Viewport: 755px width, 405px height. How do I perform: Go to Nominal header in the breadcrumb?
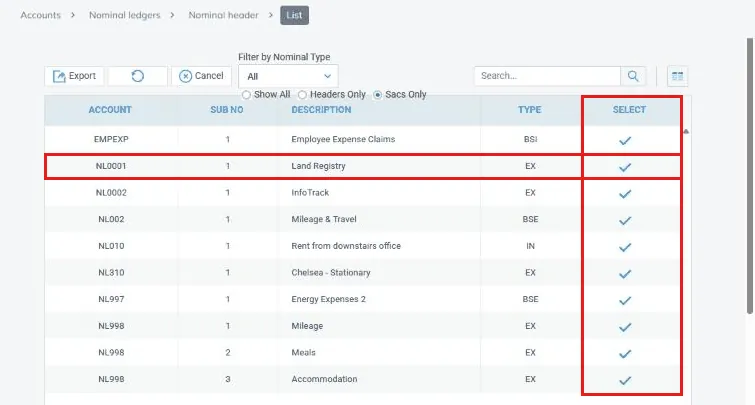coord(223,15)
